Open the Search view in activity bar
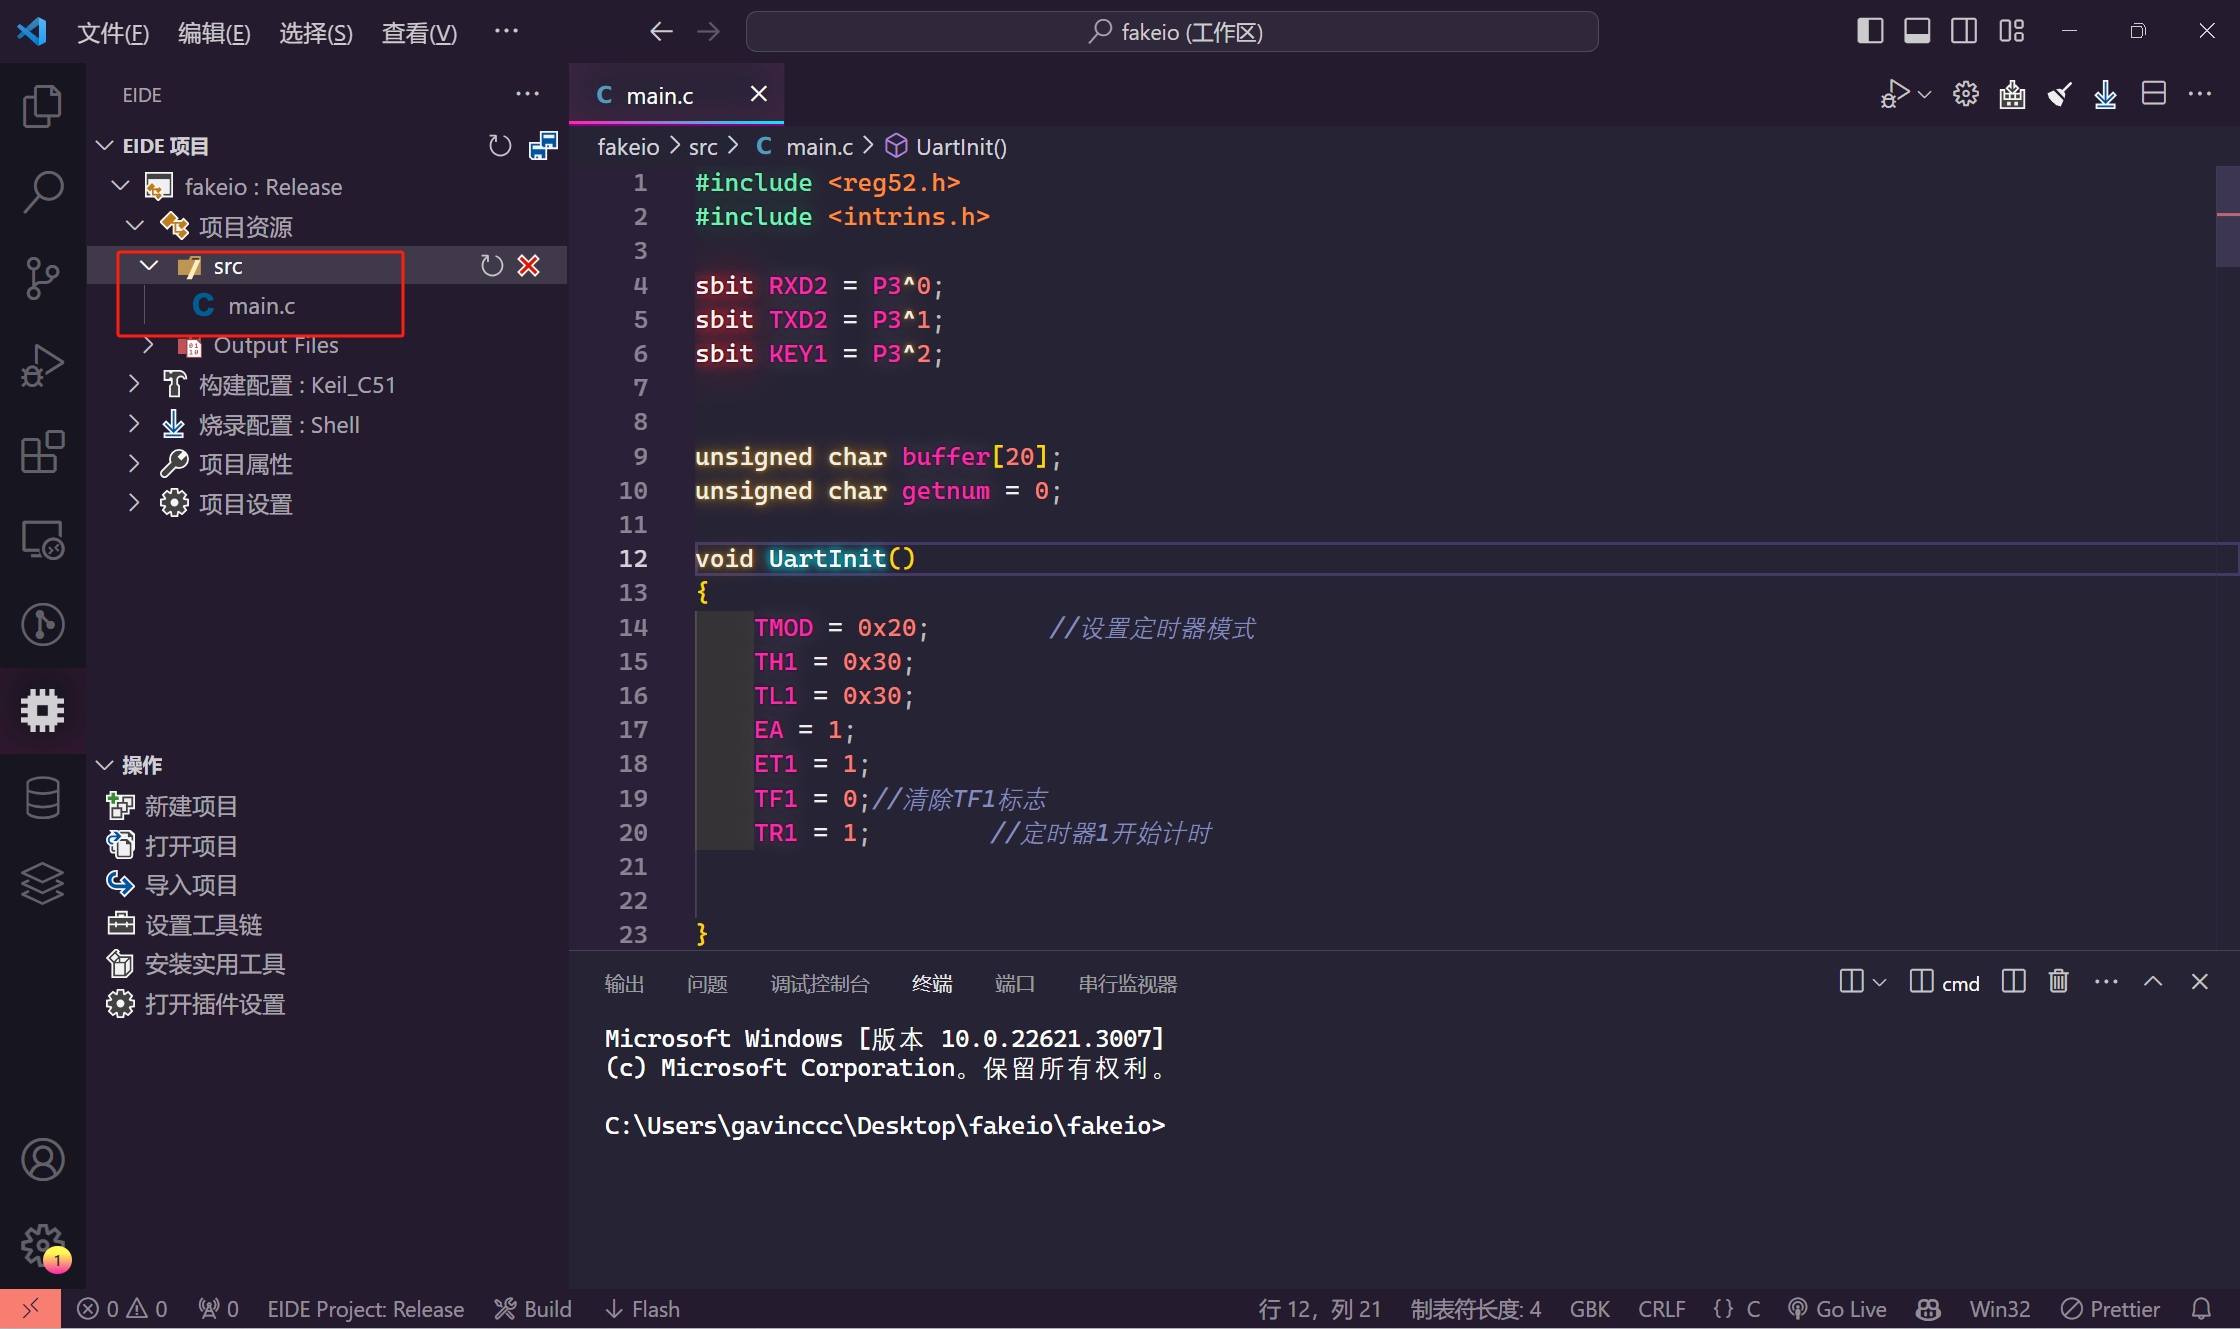The width and height of the screenshot is (2240, 1329). click(42, 191)
